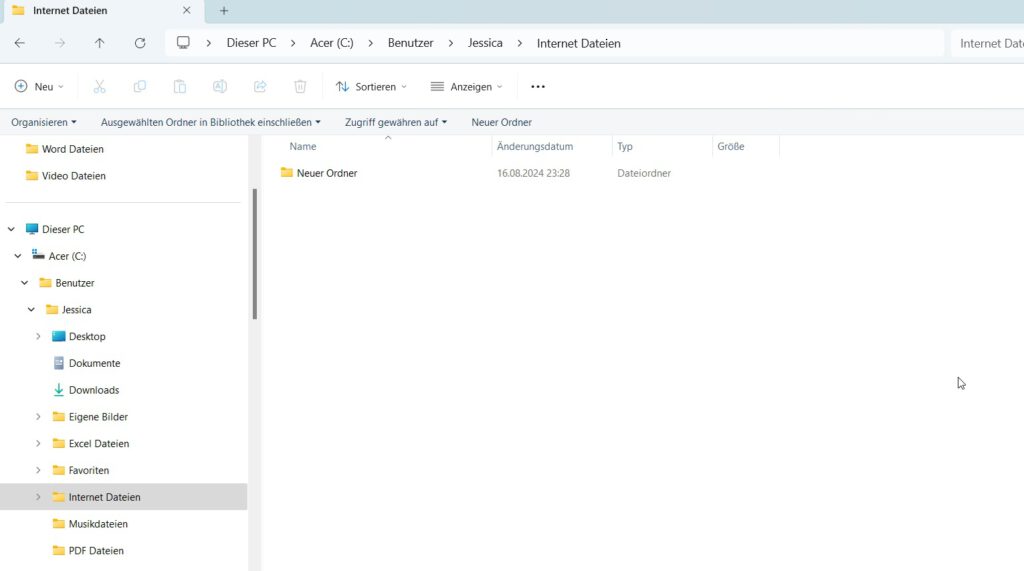This screenshot has height=571, width=1024.
Task: Select Dieser PC in the tree
Action: [63, 229]
